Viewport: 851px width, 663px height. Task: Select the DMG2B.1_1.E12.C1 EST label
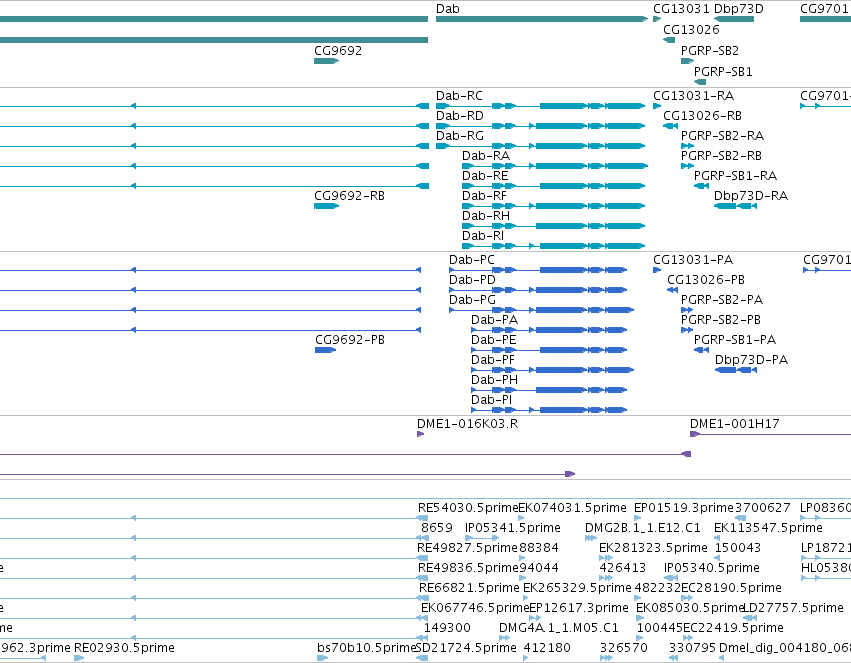[x=643, y=528]
